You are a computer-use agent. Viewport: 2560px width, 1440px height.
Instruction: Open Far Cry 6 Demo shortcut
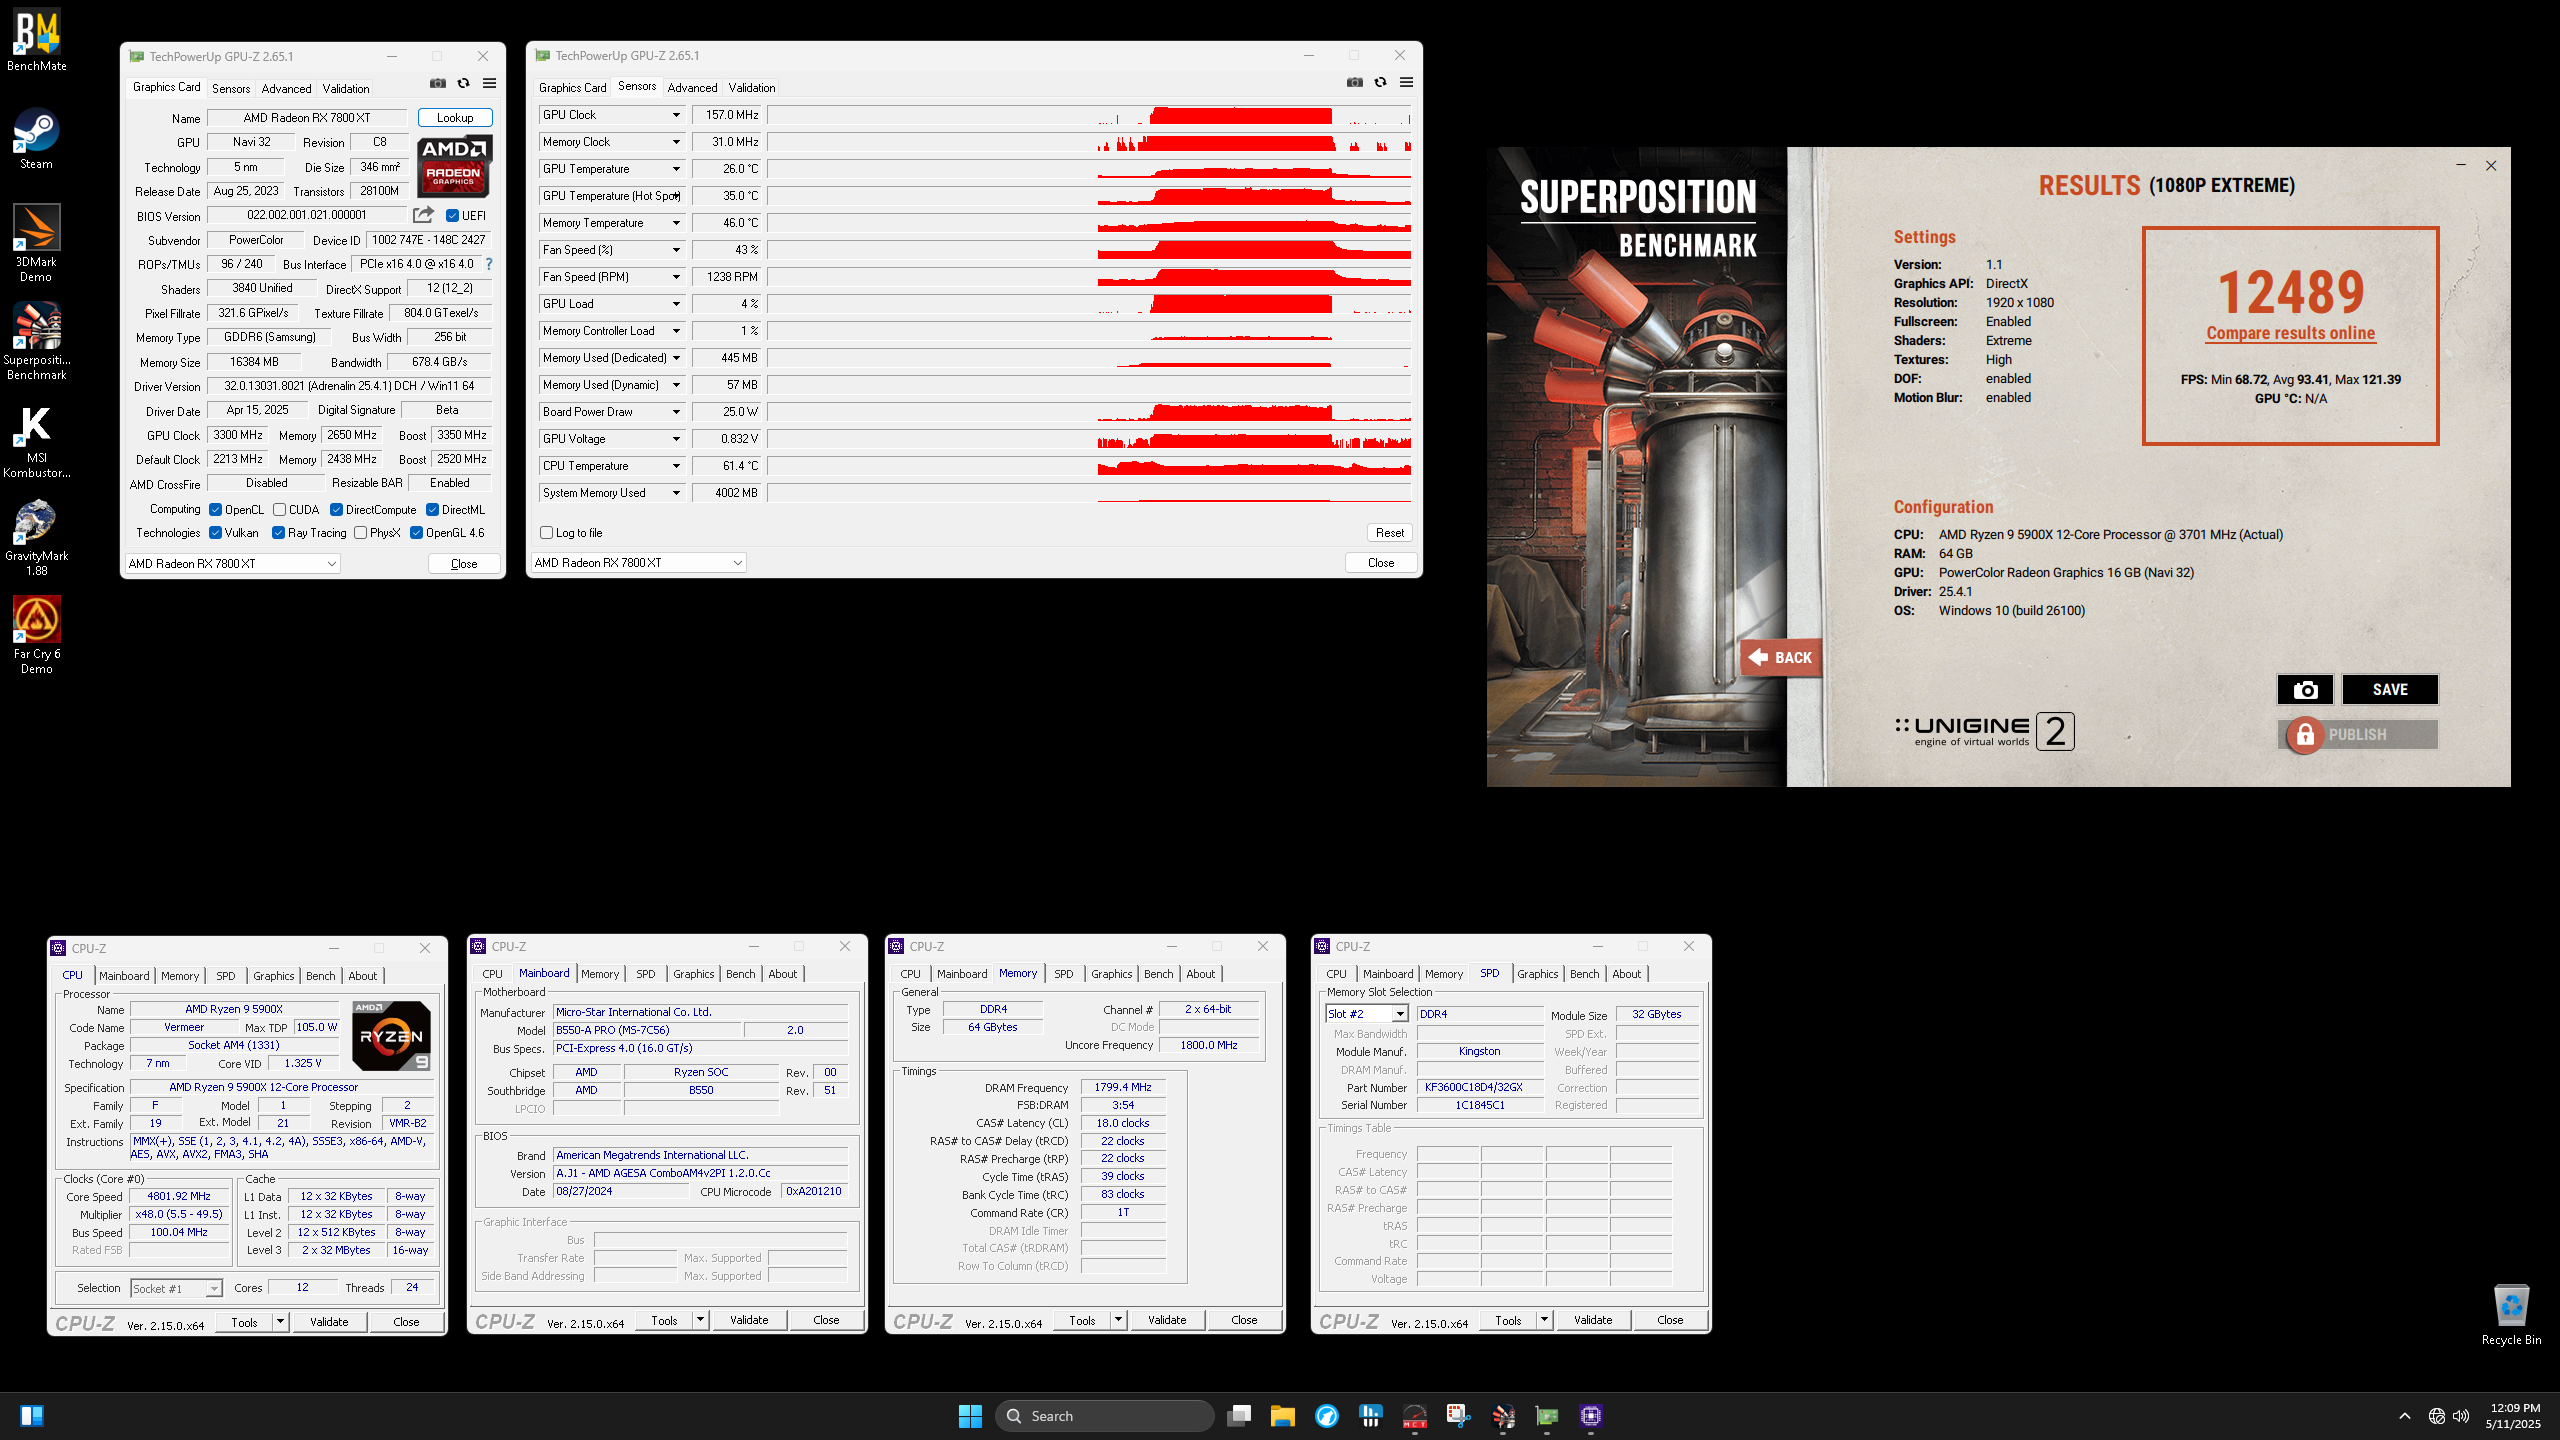click(x=37, y=635)
